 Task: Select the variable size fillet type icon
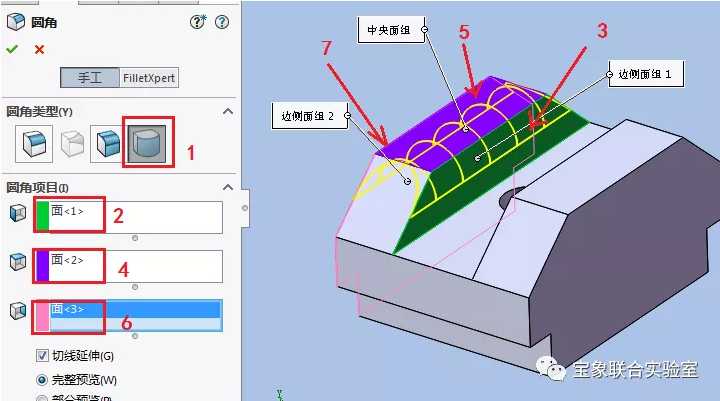72,144
